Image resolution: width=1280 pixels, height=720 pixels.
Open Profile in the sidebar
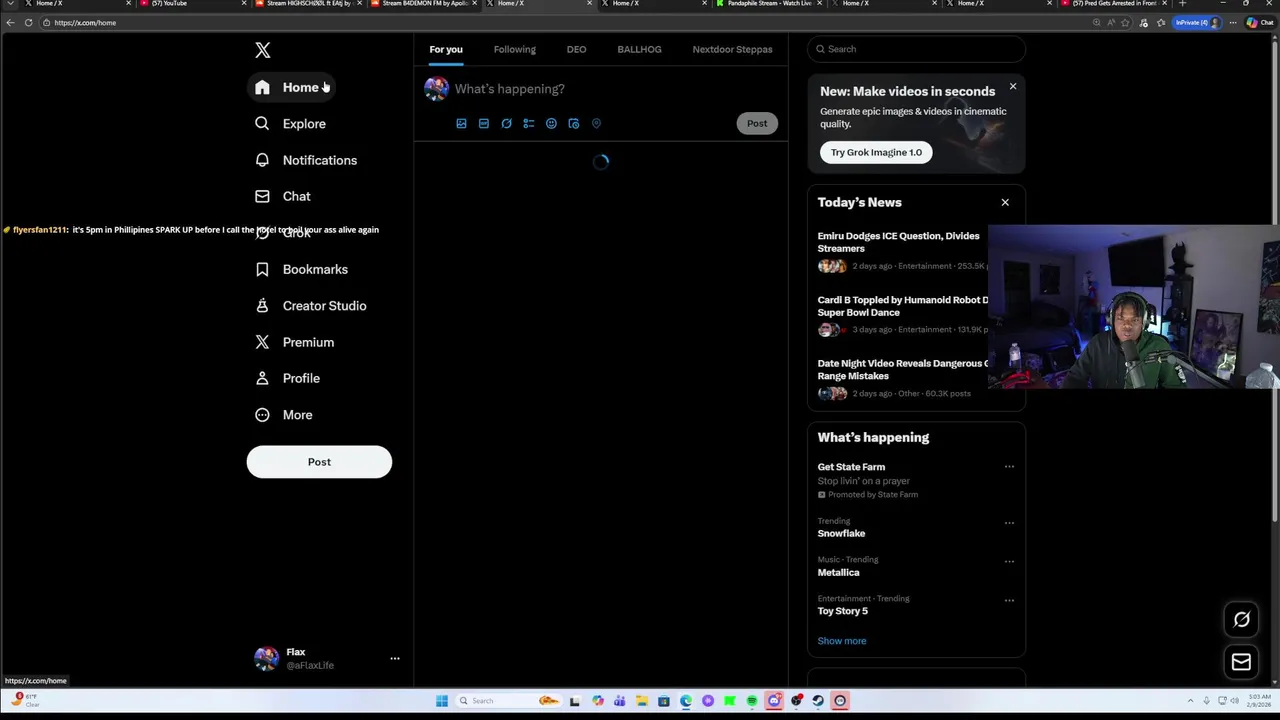tap(287, 378)
